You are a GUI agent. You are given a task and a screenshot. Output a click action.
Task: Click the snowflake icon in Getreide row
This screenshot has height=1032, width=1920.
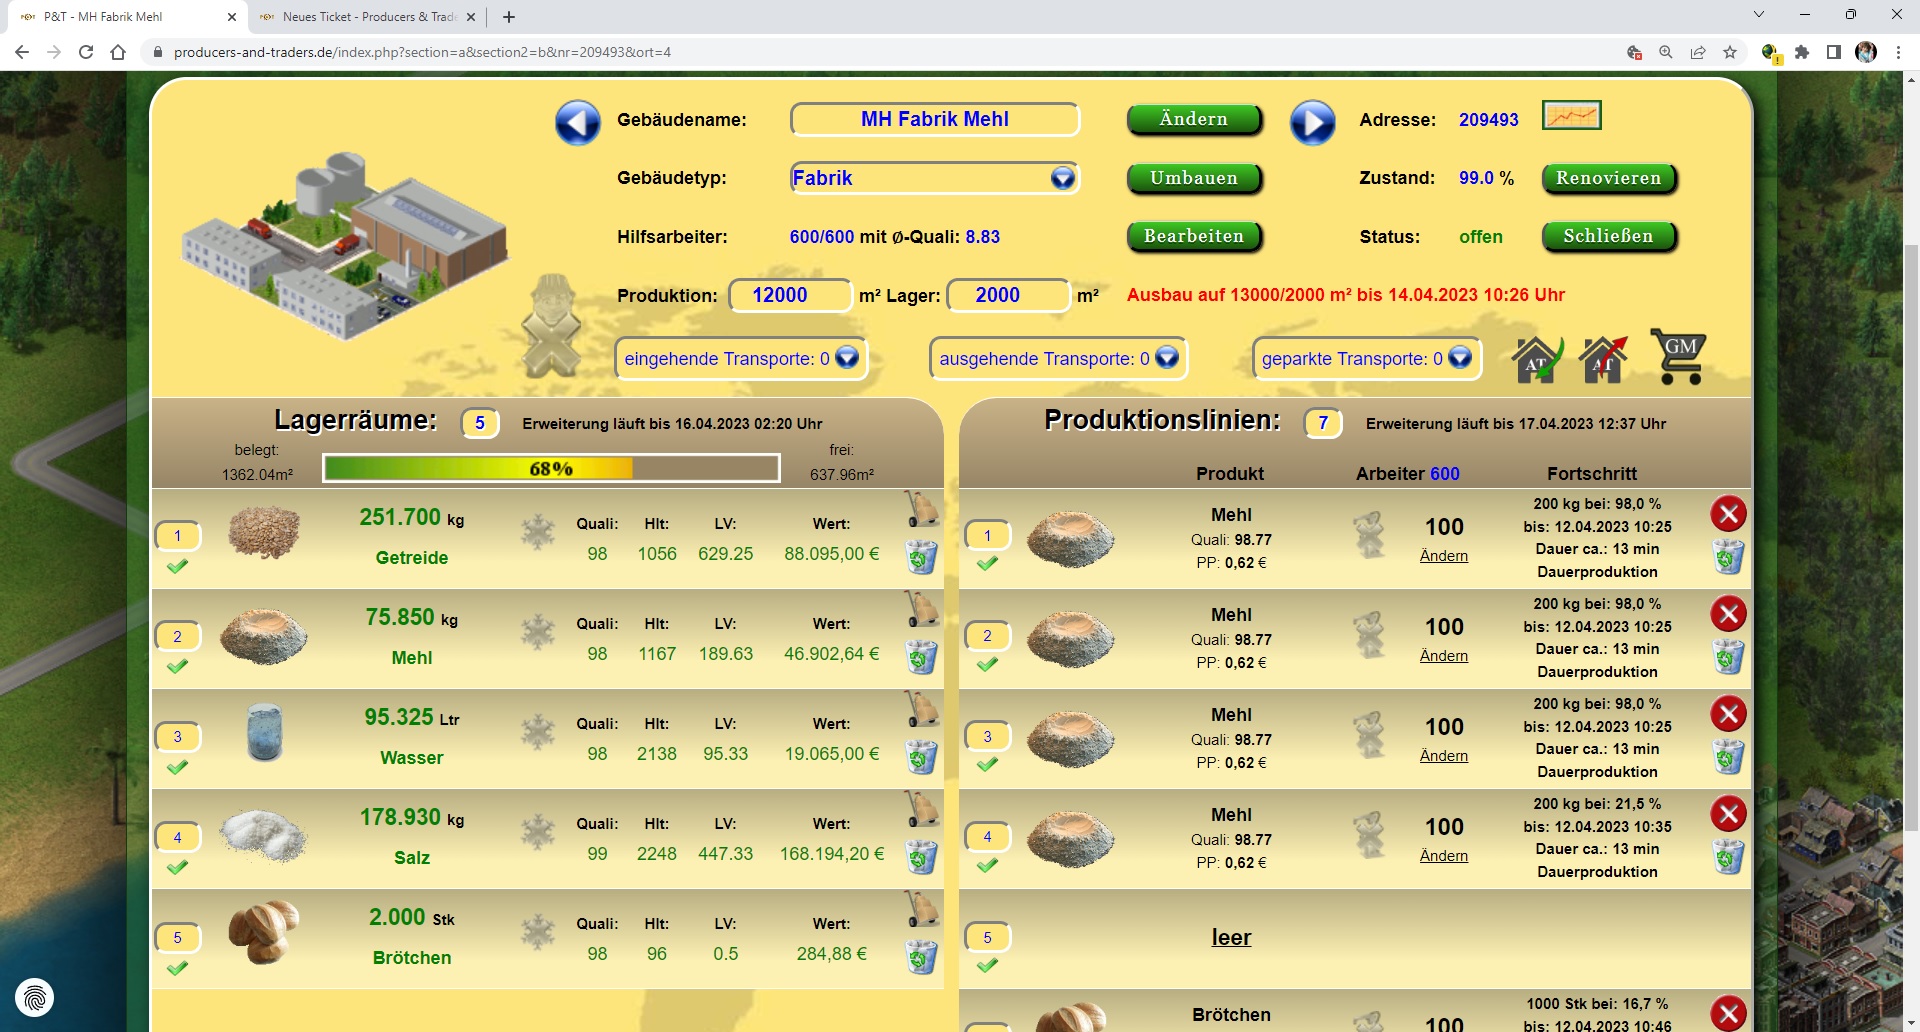[x=538, y=532]
